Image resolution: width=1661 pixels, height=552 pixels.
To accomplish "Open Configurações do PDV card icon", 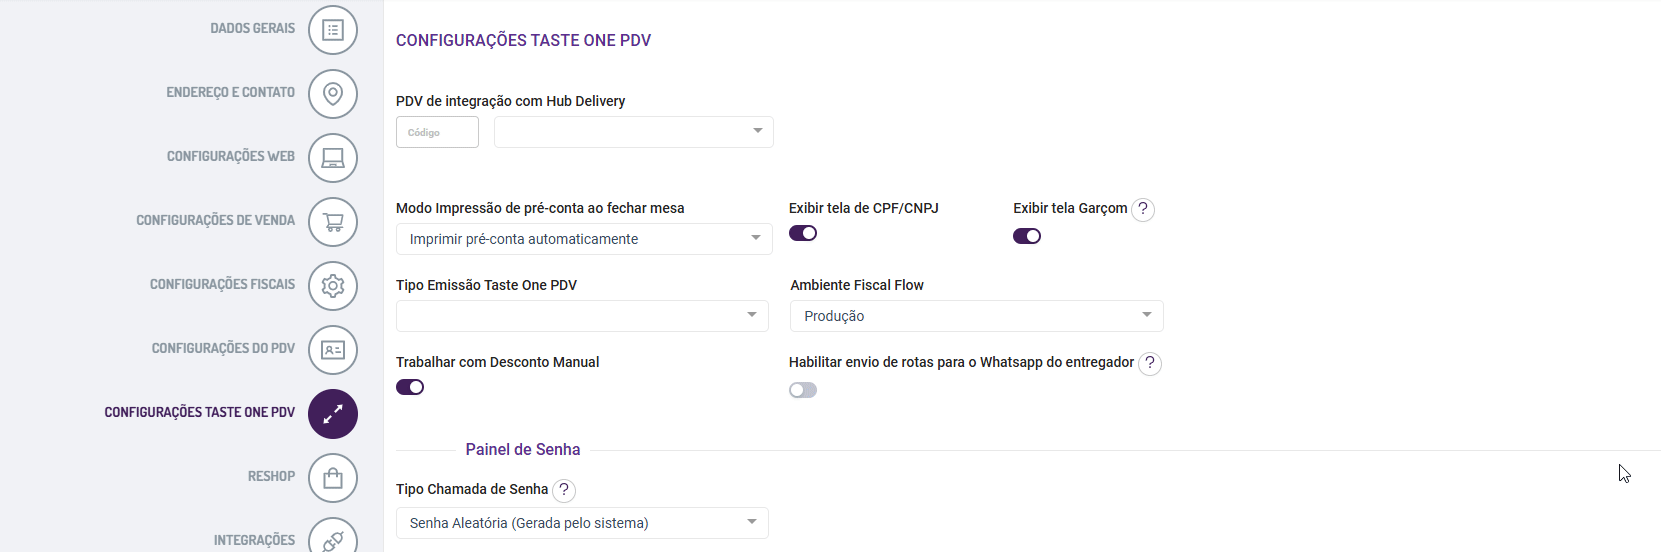I will click(x=333, y=350).
